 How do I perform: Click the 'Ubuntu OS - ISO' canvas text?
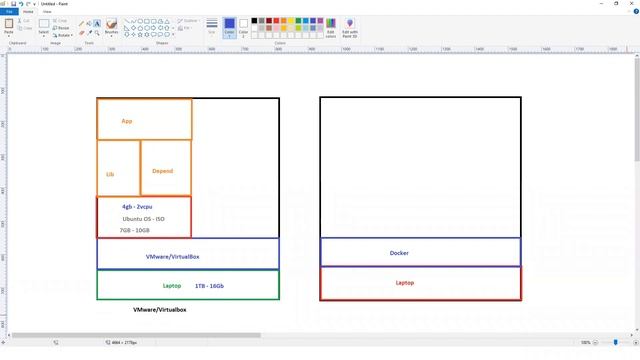pos(143,219)
